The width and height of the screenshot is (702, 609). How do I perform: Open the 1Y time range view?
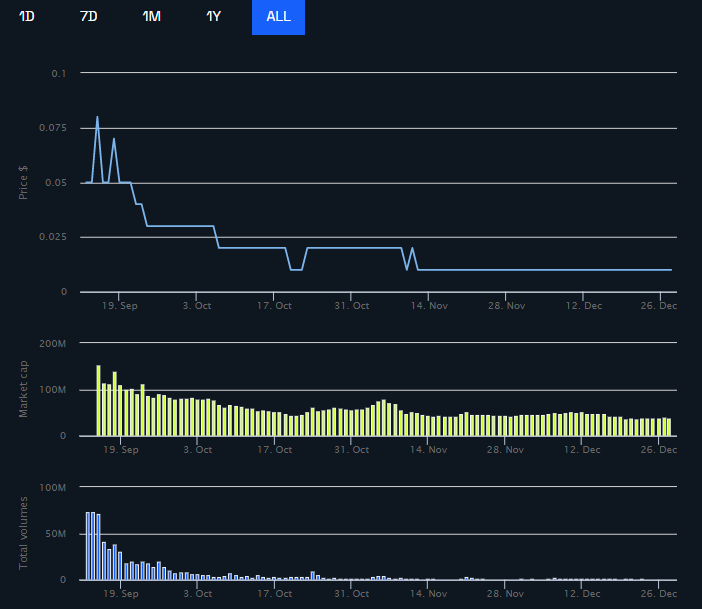click(x=214, y=17)
